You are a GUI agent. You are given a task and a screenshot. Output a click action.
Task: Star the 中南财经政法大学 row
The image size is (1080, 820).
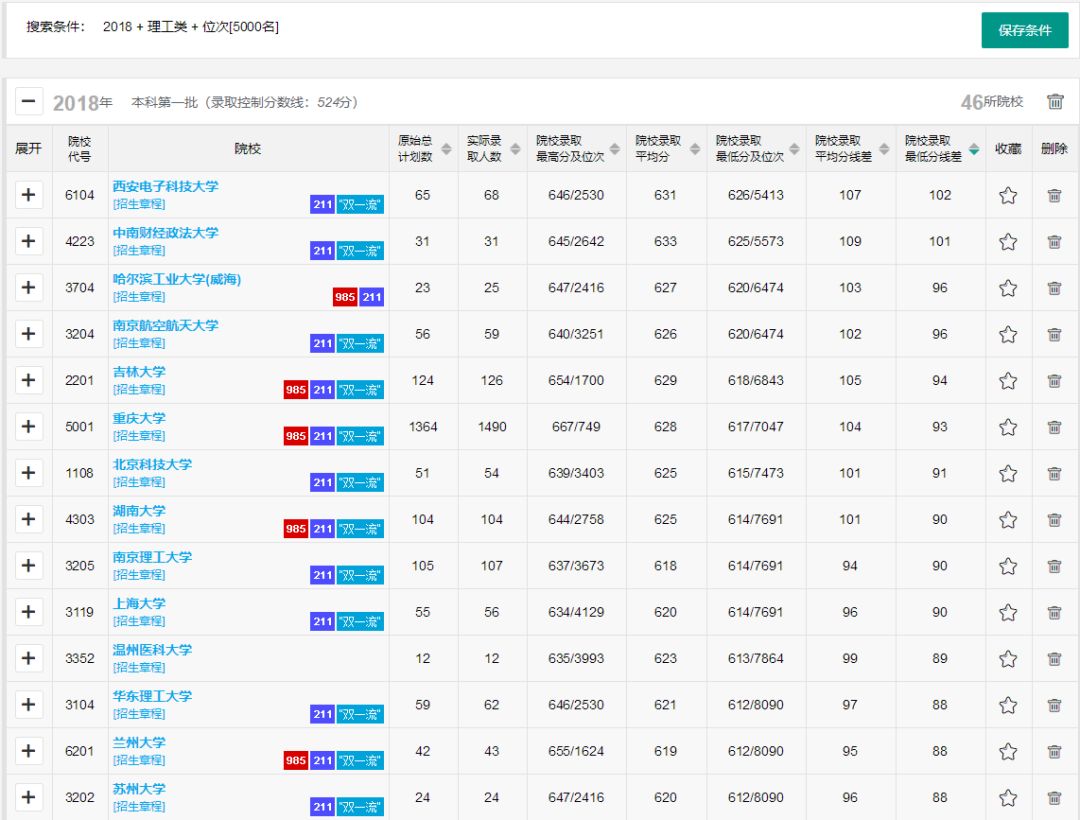click(x=1008, y=242)
